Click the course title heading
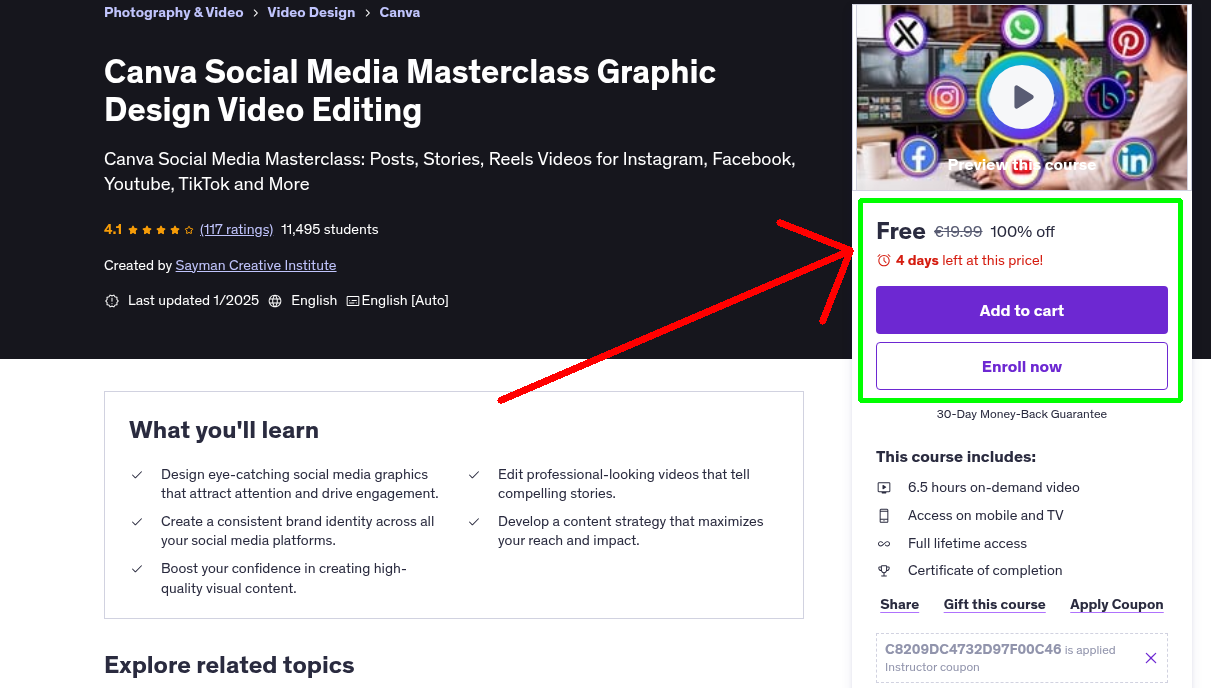 coord(410,90)
